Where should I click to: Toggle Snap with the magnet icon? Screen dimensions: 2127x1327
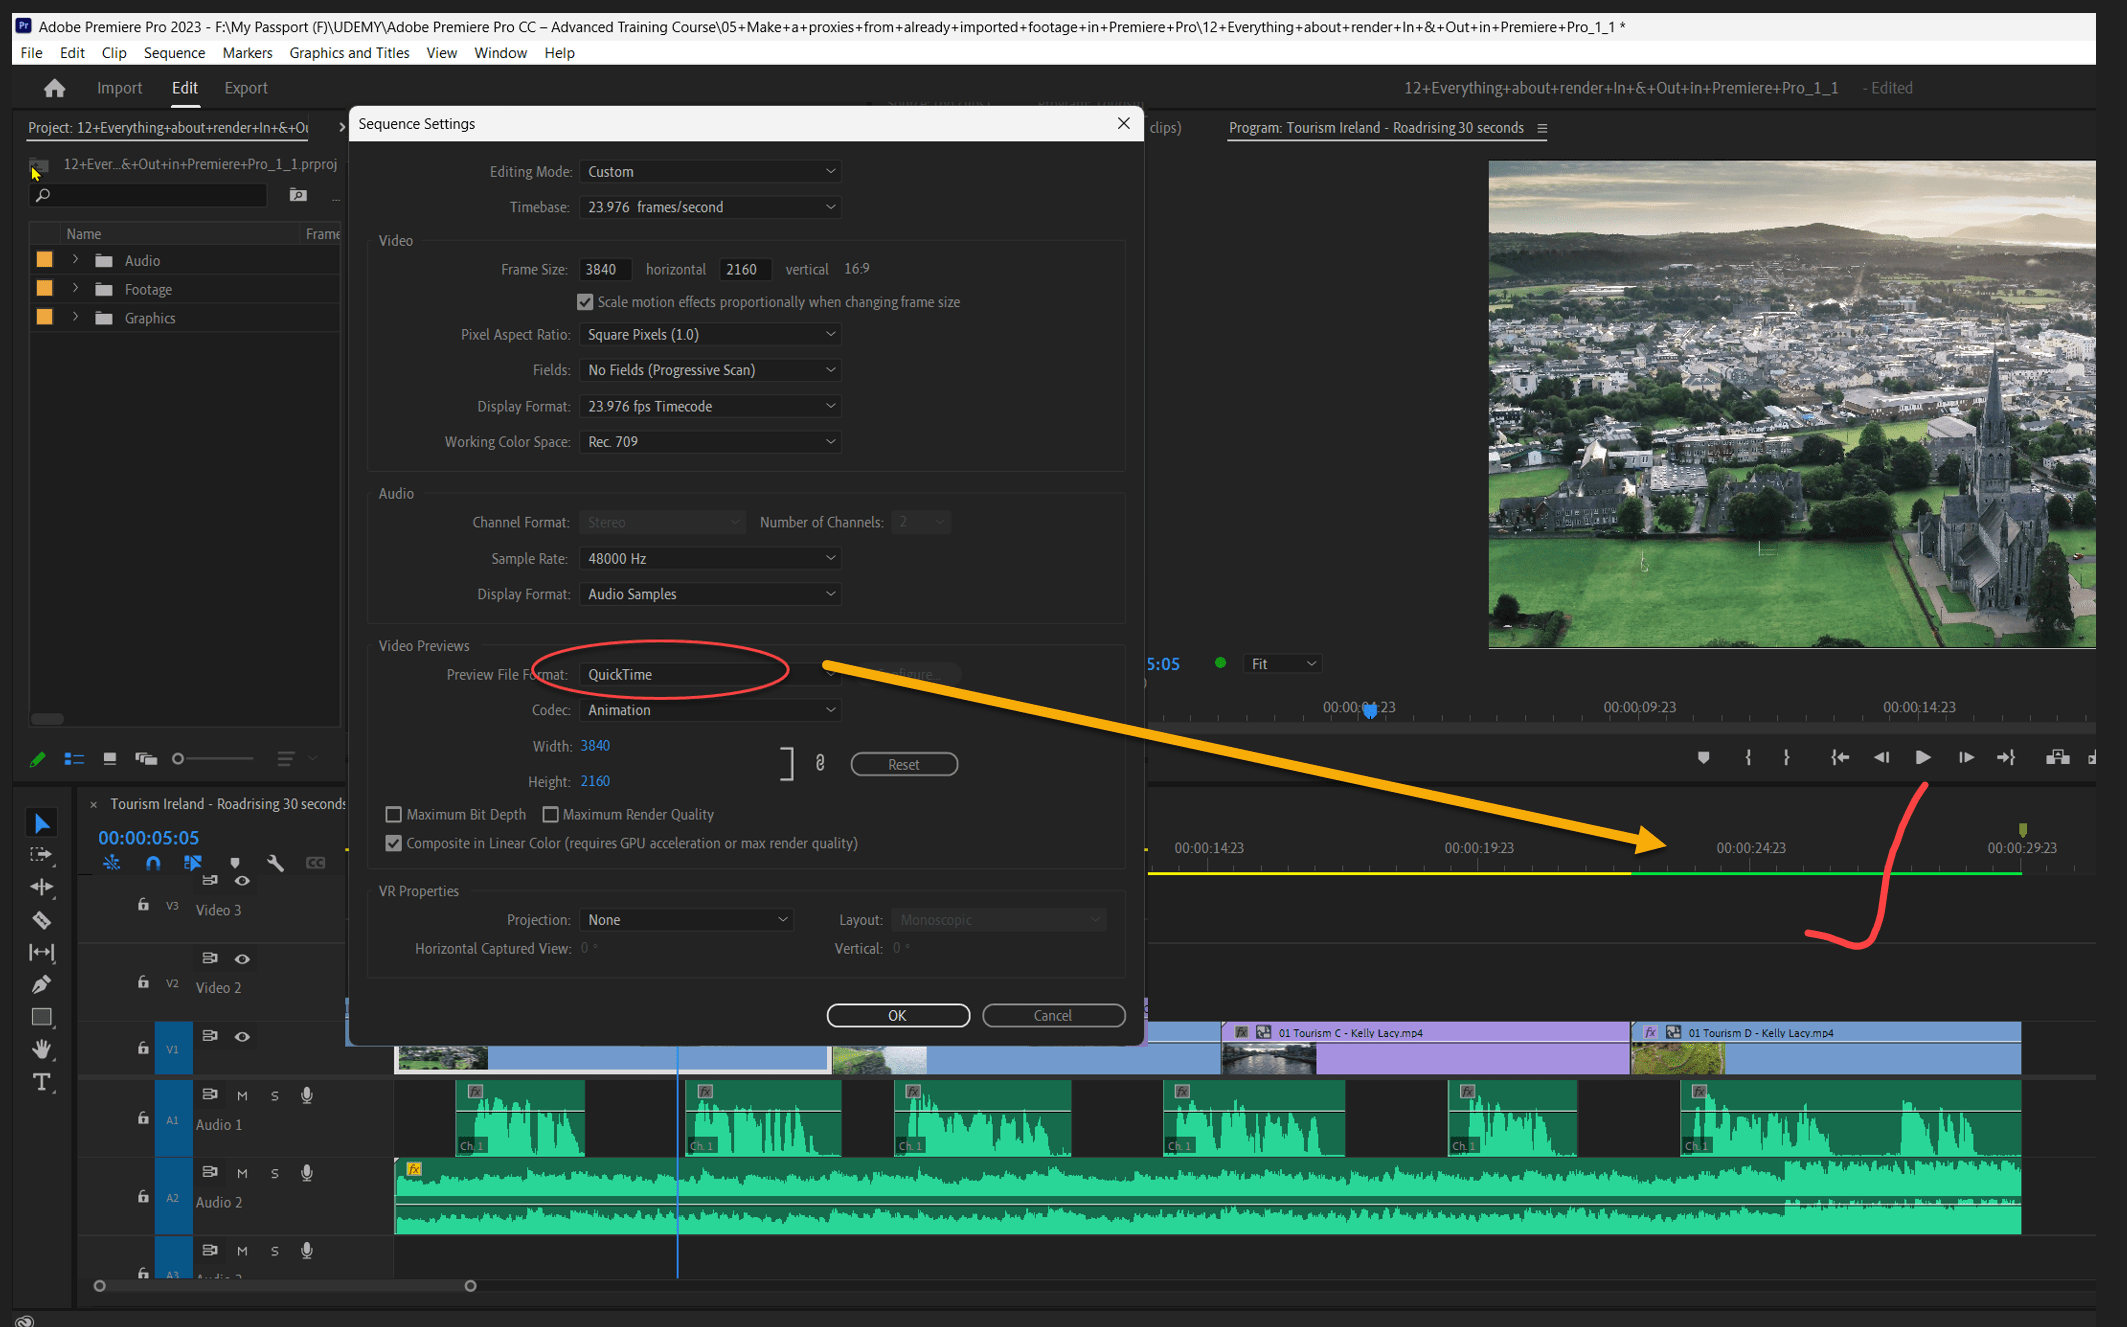(154, 862)
